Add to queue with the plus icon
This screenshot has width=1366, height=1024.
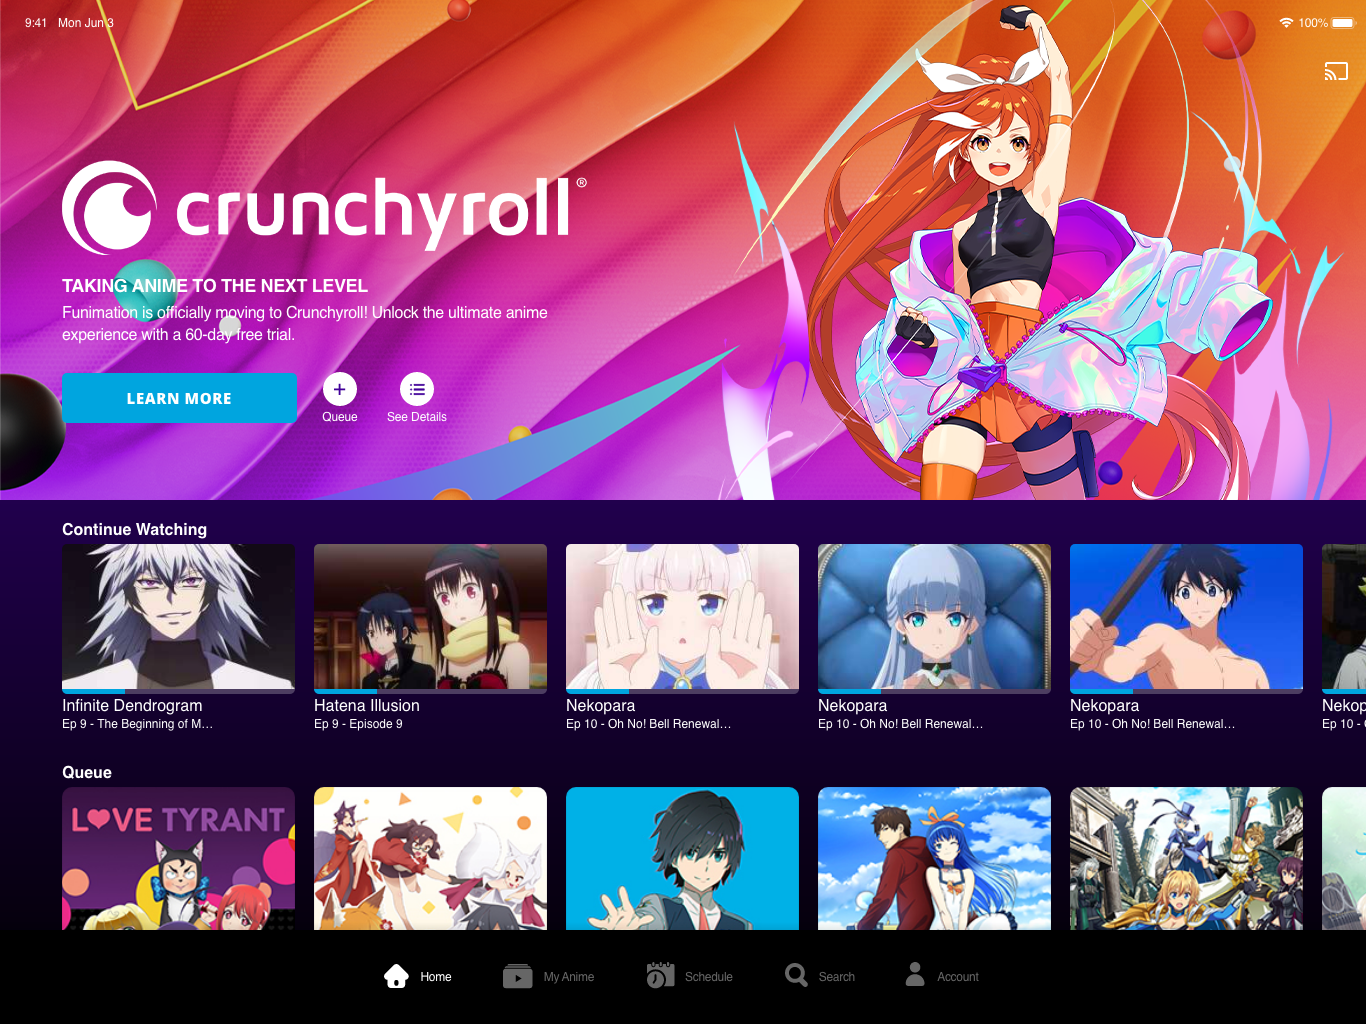(x=340, y=389)
